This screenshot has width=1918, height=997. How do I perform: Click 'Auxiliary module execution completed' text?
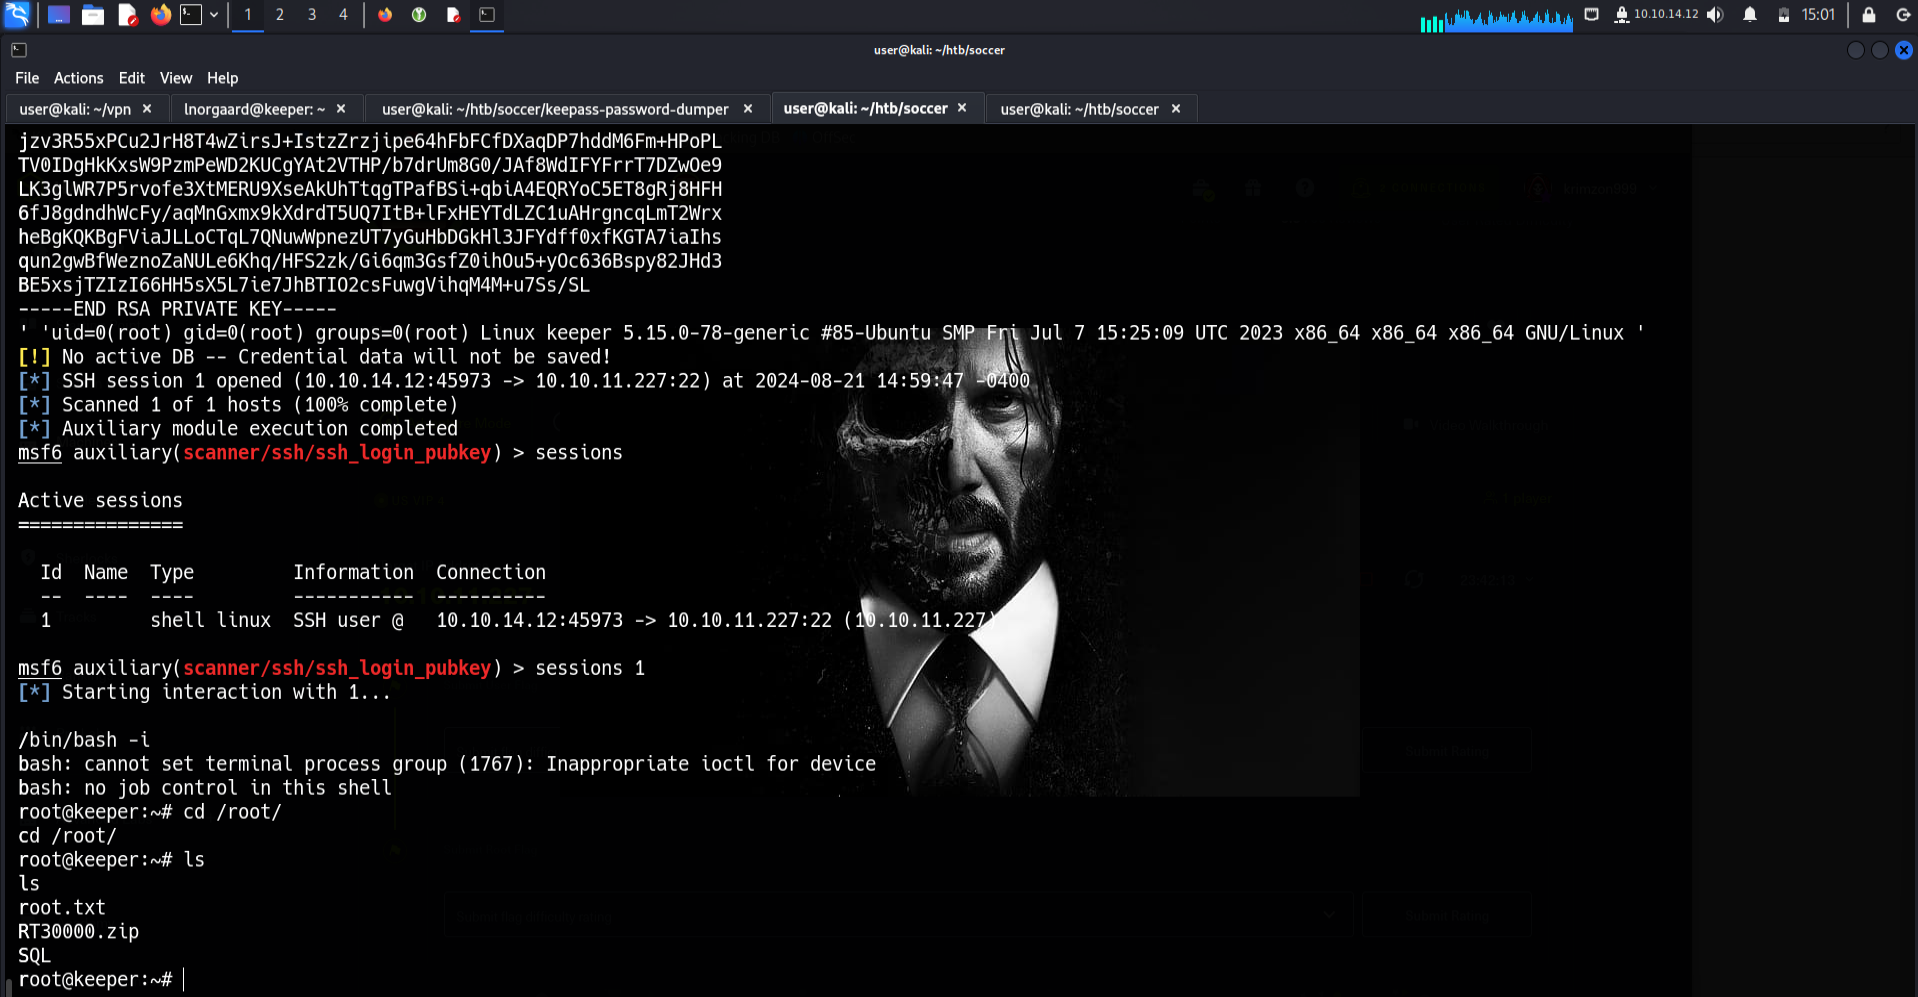tap(260, 429)
